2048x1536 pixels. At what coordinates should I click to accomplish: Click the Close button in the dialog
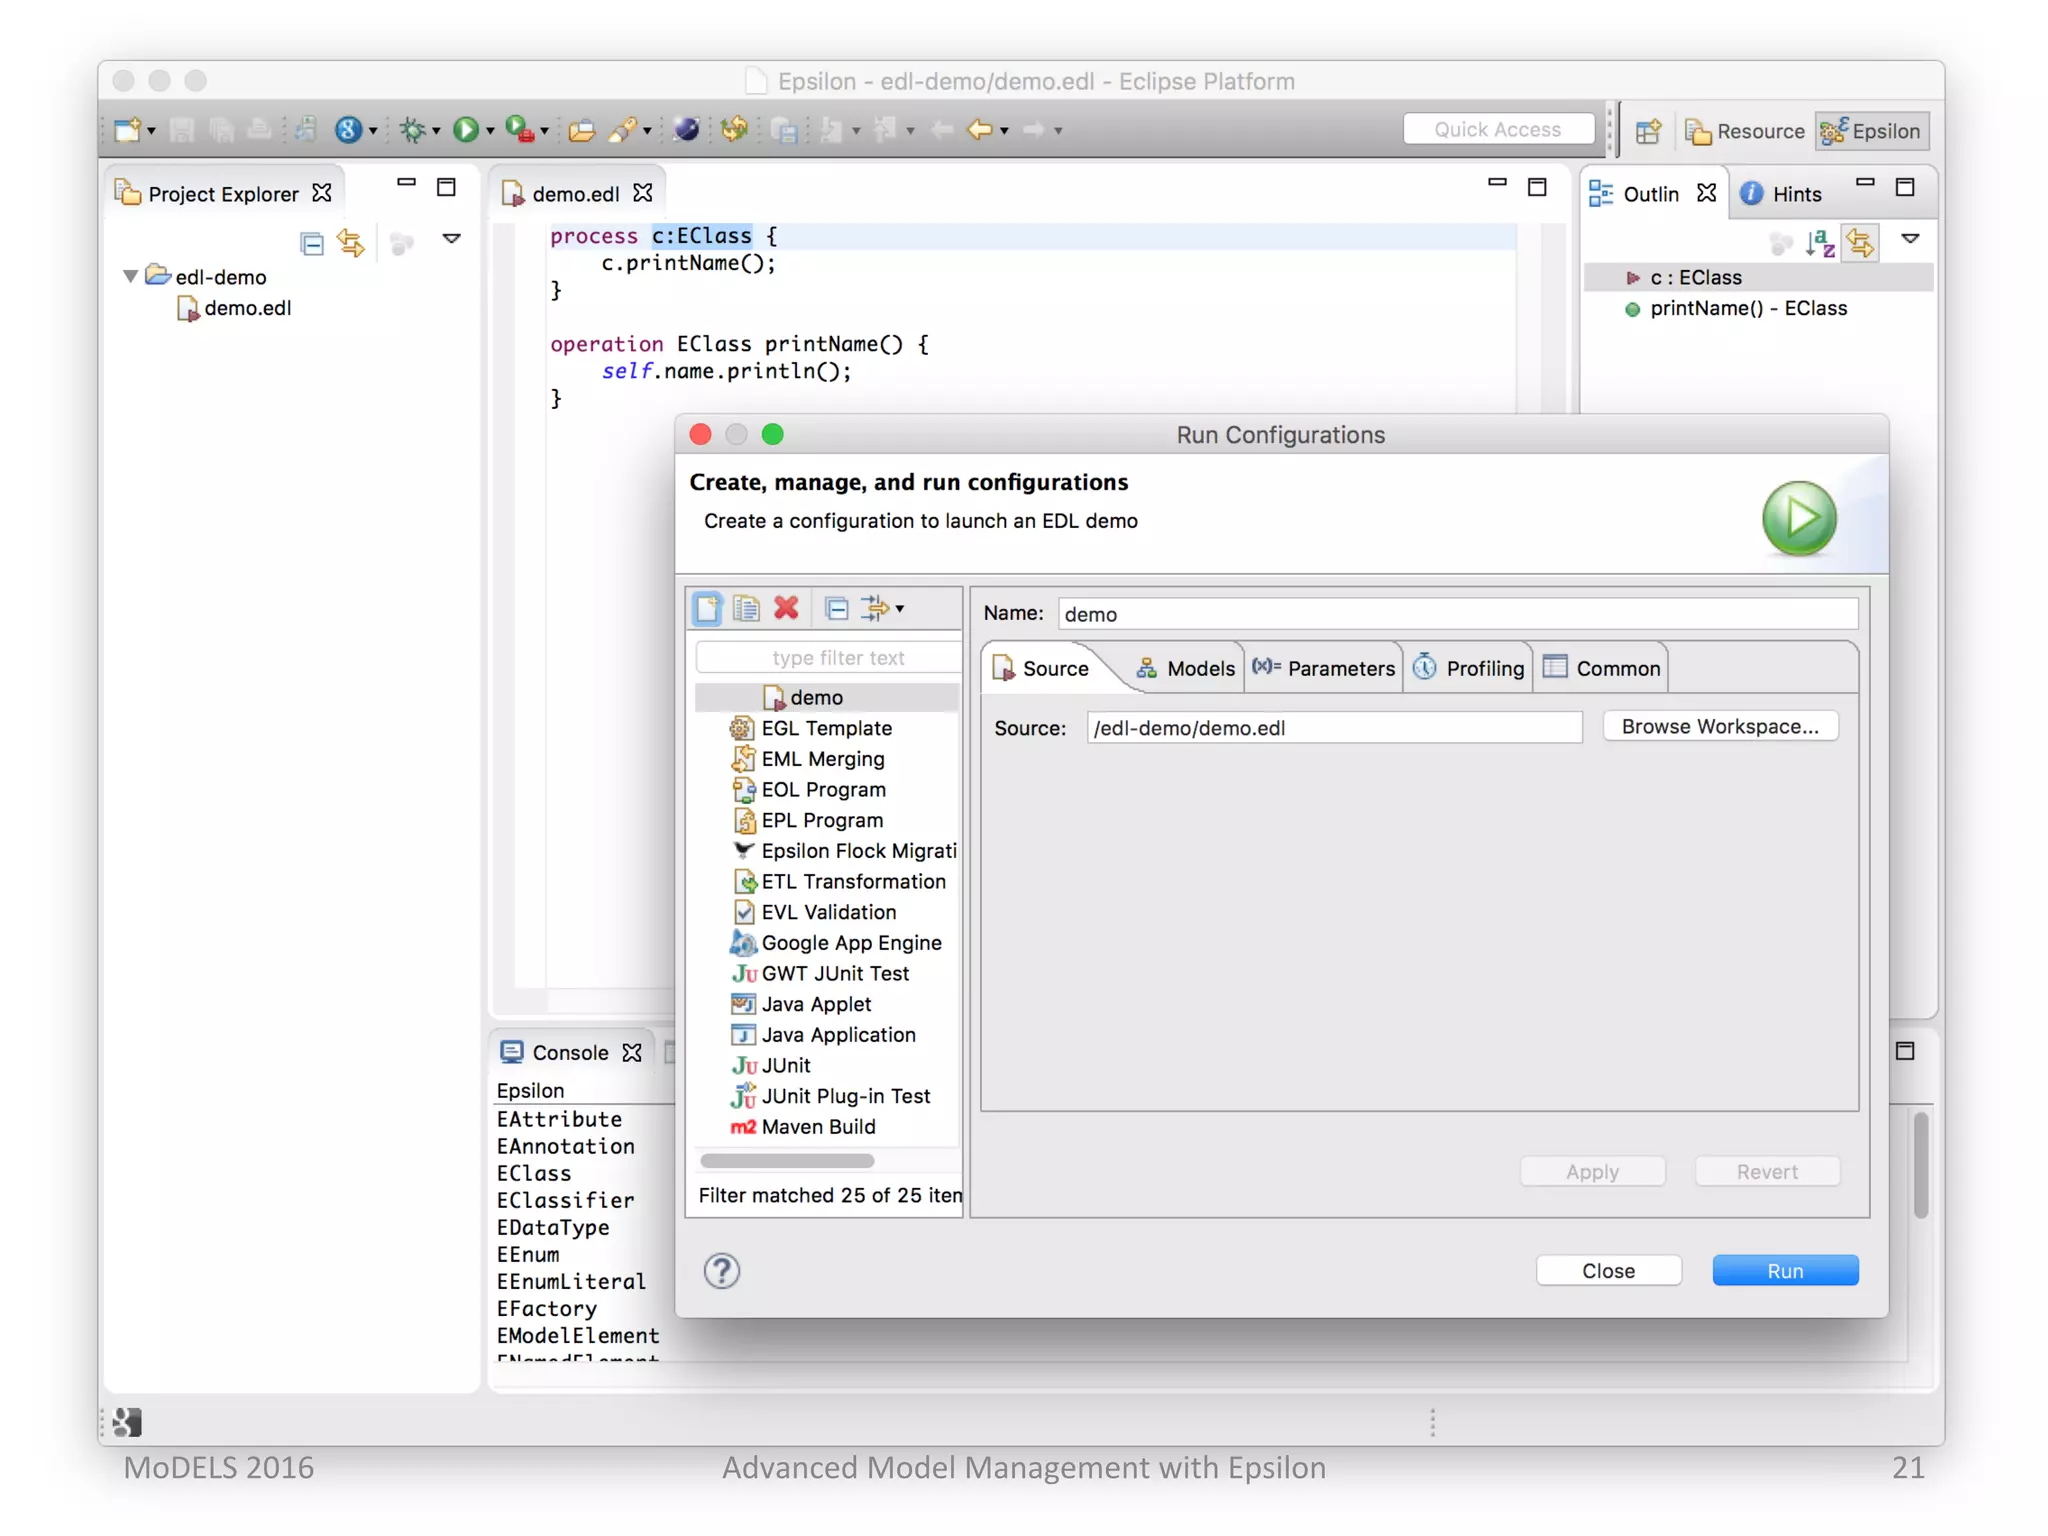(x=1608, y=1270)
